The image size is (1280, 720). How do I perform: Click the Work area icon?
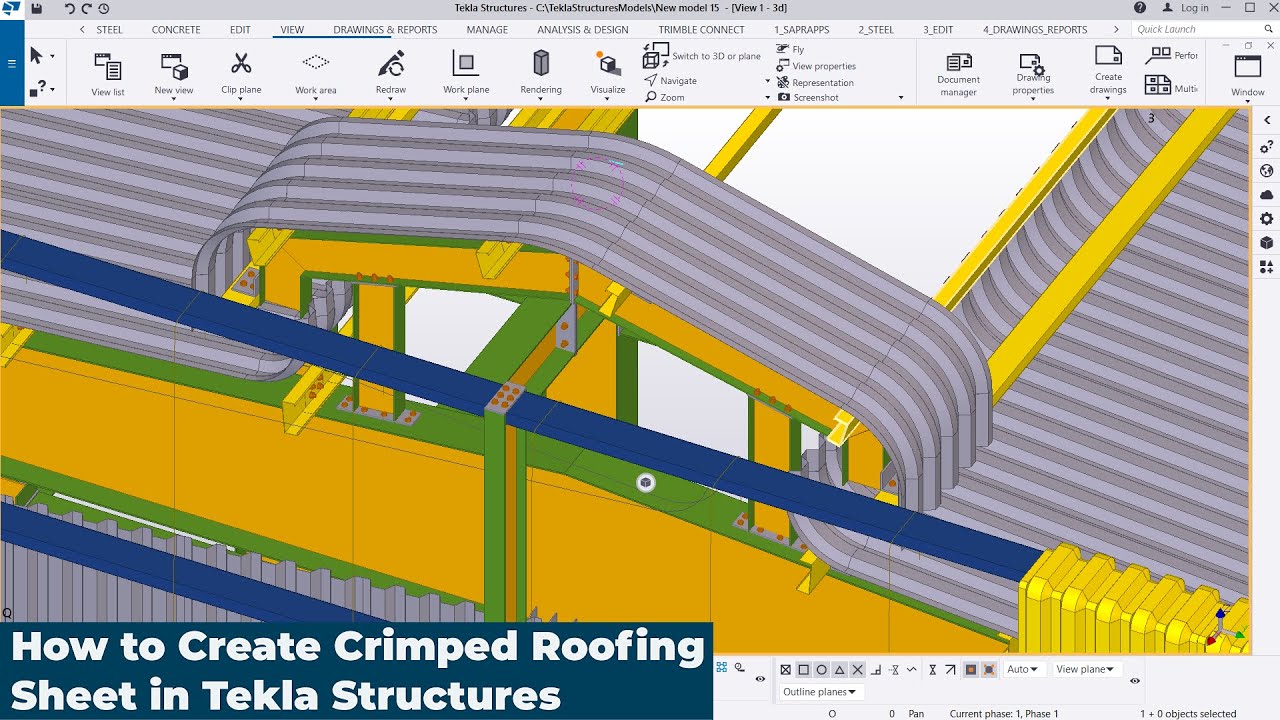click(x=316, y=63)
